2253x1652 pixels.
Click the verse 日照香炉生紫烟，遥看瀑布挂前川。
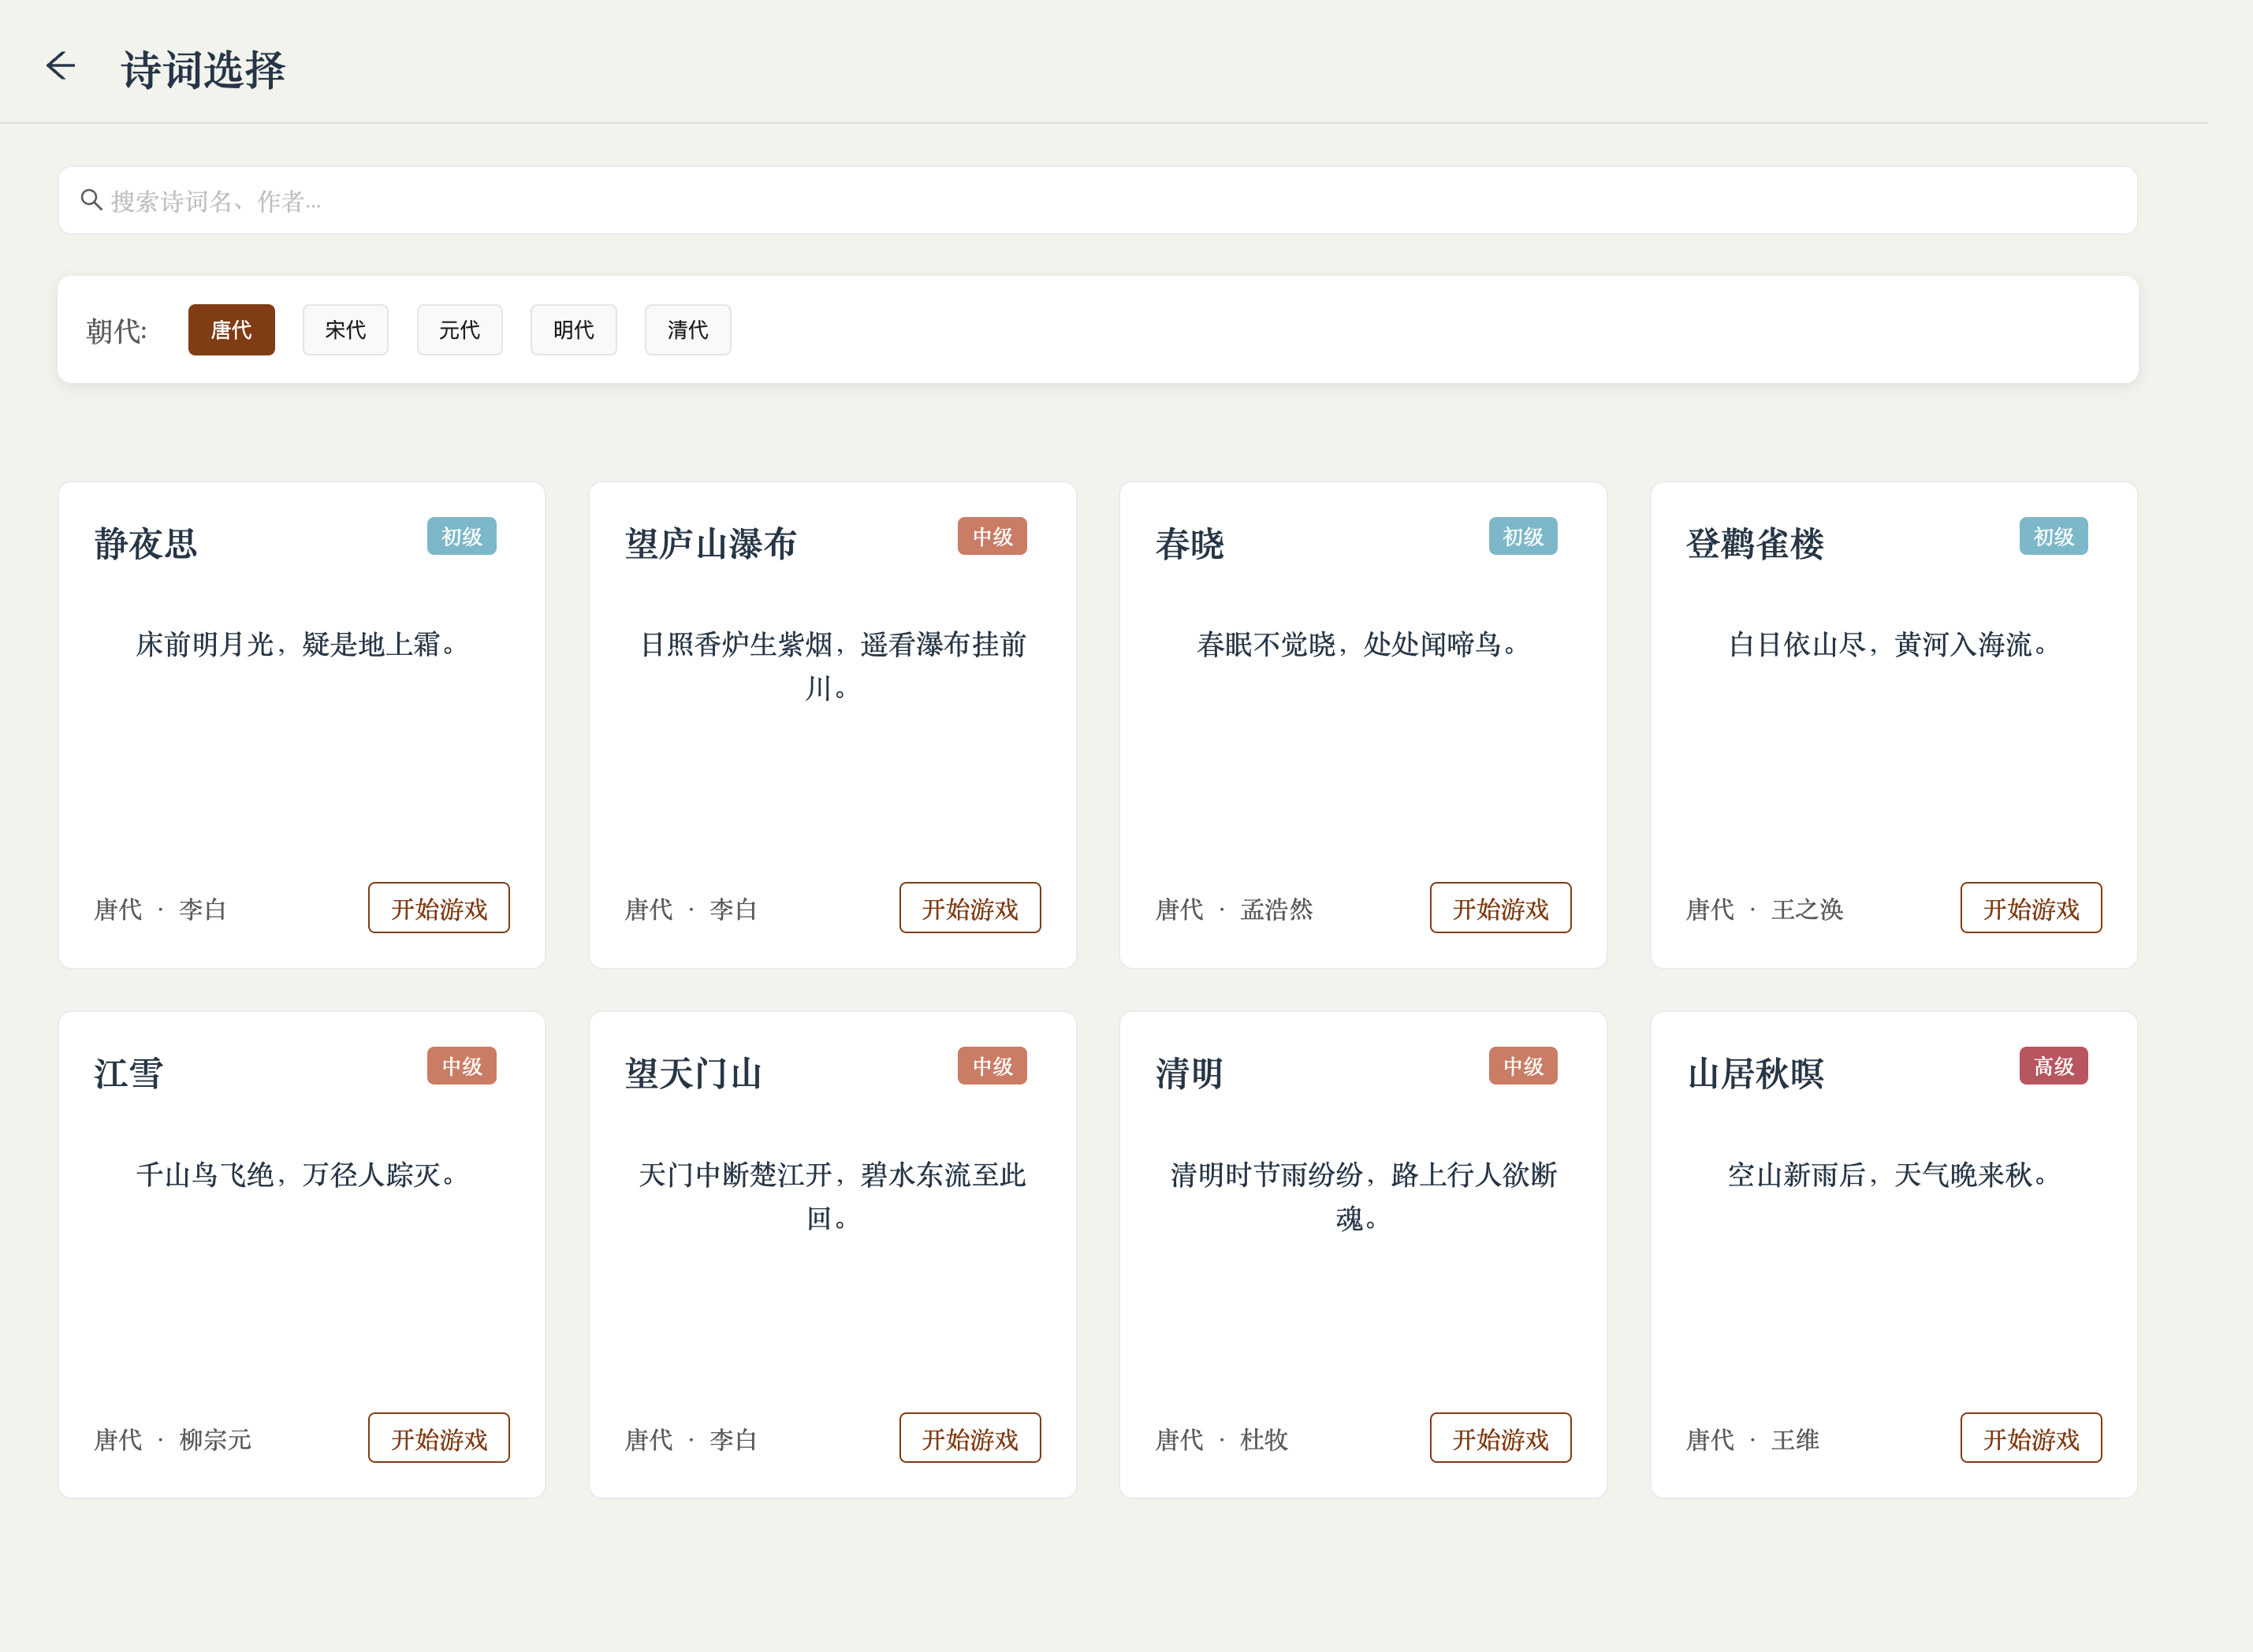pos(832,666)
